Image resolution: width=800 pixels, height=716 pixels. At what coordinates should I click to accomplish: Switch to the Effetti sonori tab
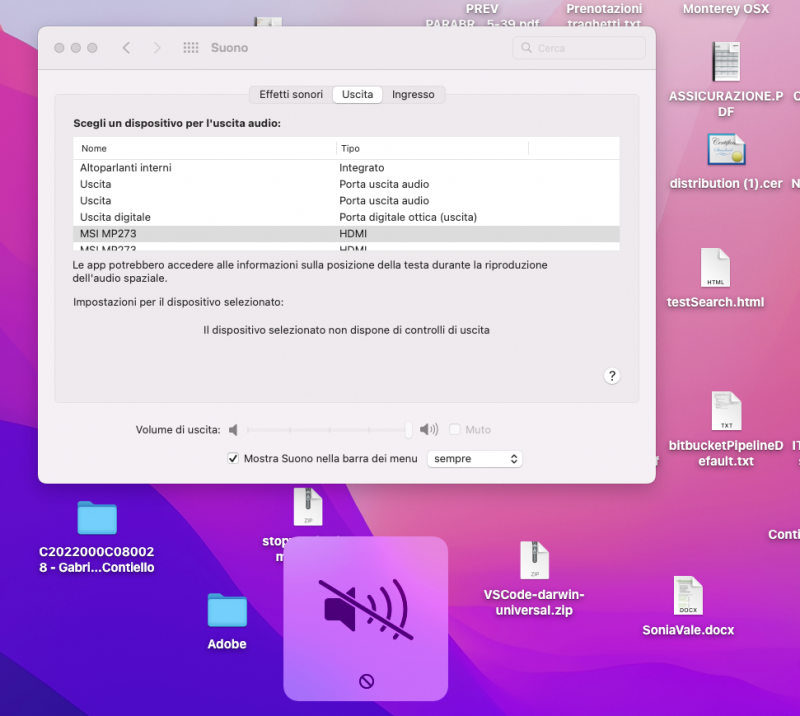[291, 94]
